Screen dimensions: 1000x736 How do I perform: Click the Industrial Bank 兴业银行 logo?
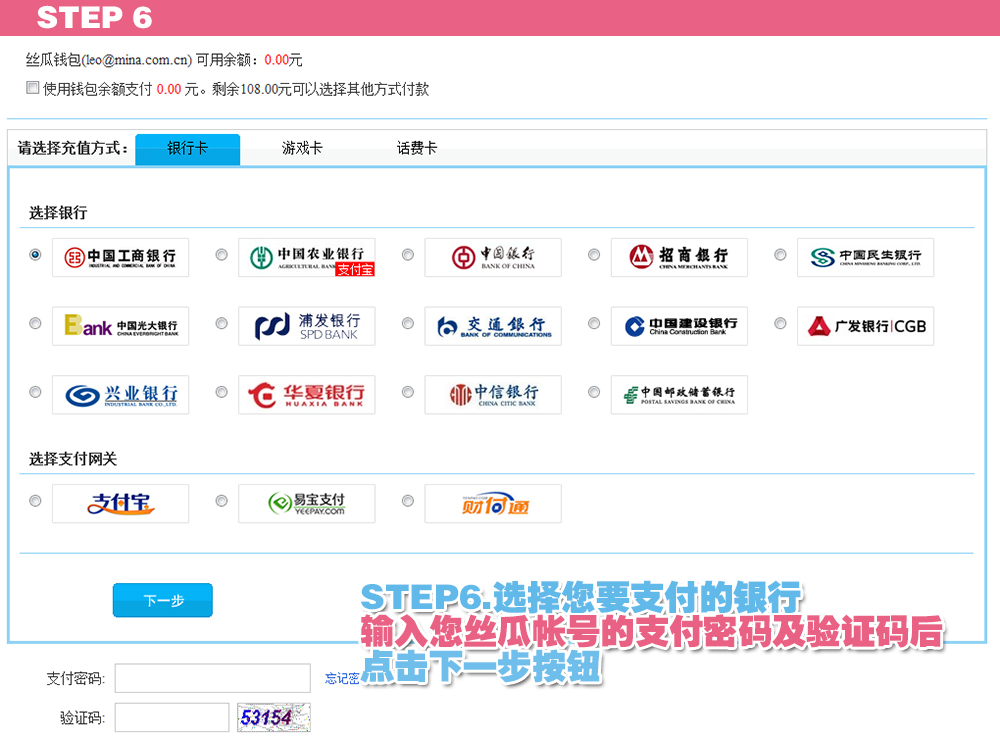point(121,395)
